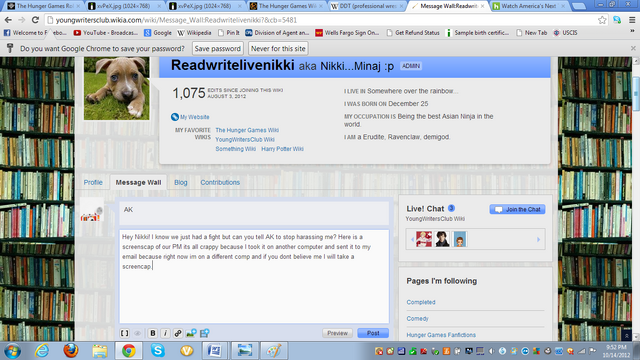Open The Hunger Games Wiki link
This screenshot has height=360, width=640.
click(247, 130)
